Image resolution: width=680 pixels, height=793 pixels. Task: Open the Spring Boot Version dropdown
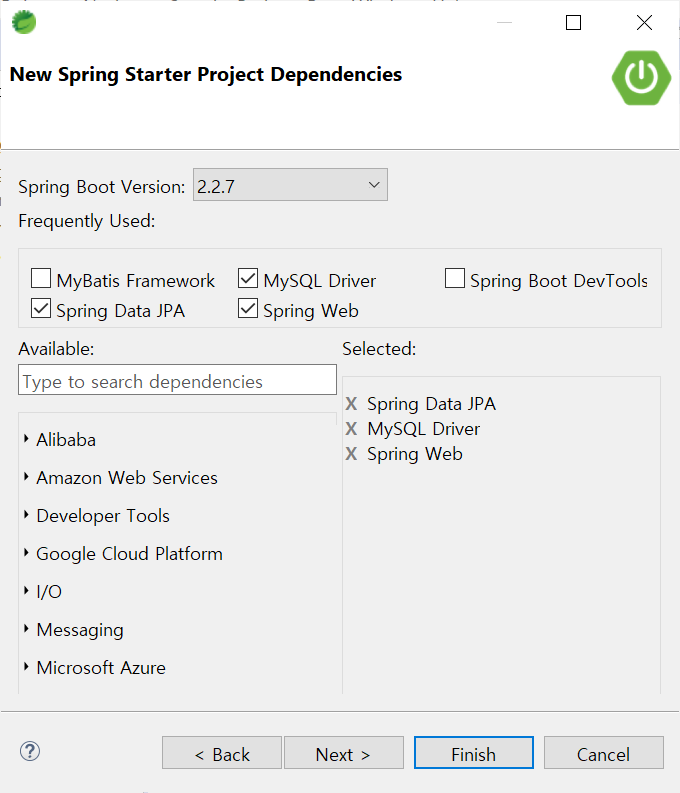click(x=290, y=185)
